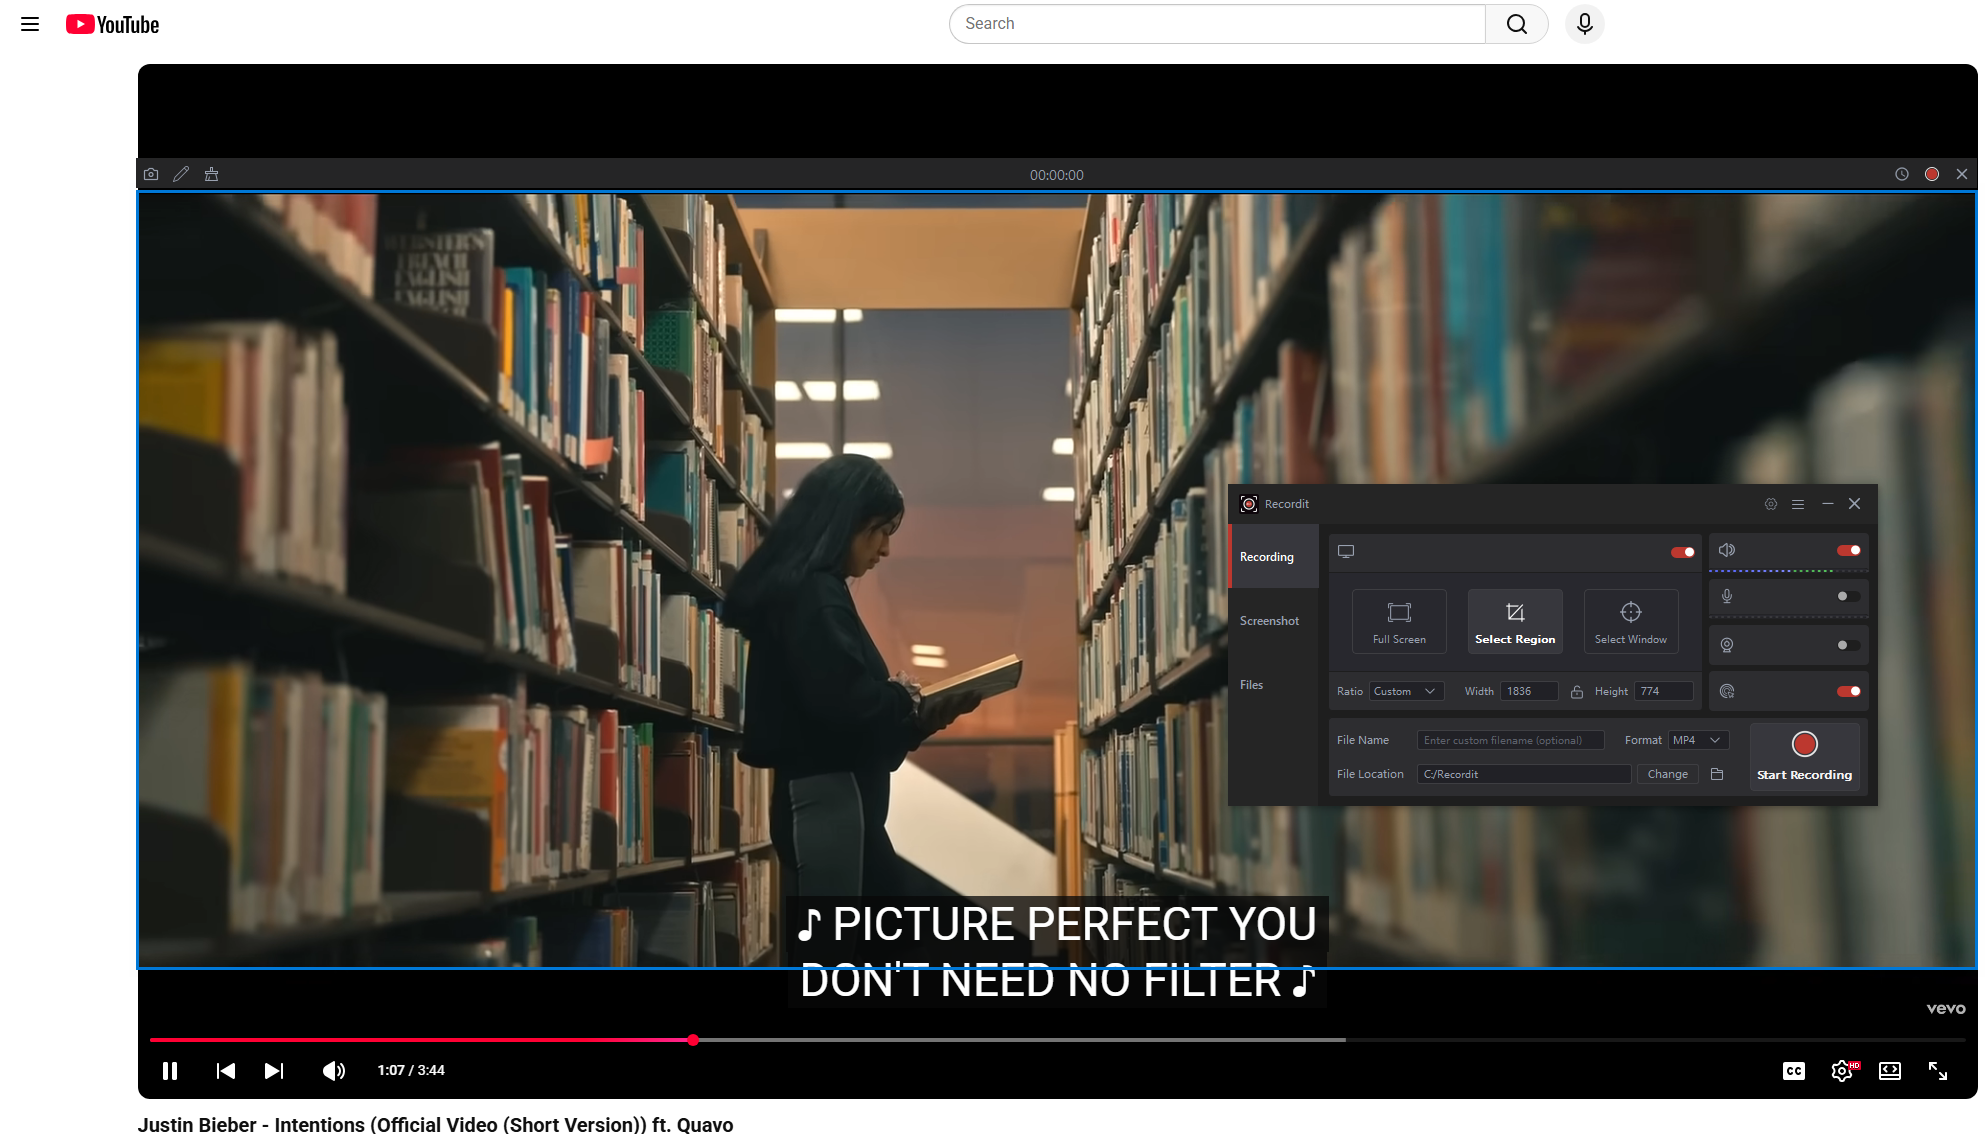Image resolution: width=1985 pixels, height=1134 pixels.
Task: Disable the system sound toggle
Action: point(1848,550)
